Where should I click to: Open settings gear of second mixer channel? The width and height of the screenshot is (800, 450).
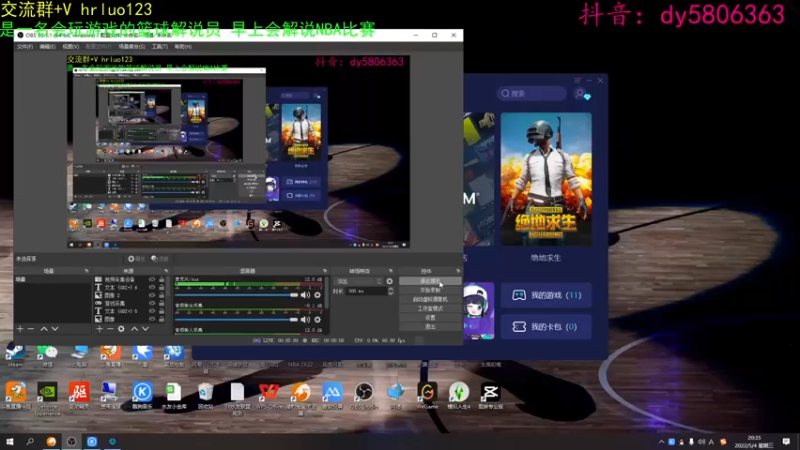[x=317, y=319]
